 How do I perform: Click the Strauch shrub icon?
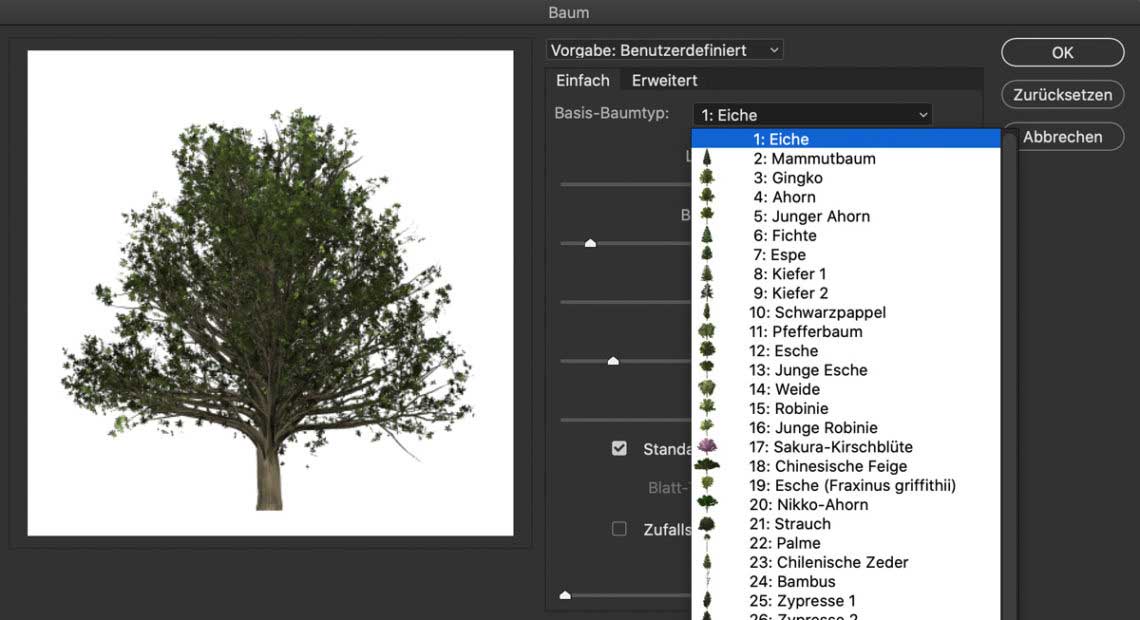(x=707, y=524)
